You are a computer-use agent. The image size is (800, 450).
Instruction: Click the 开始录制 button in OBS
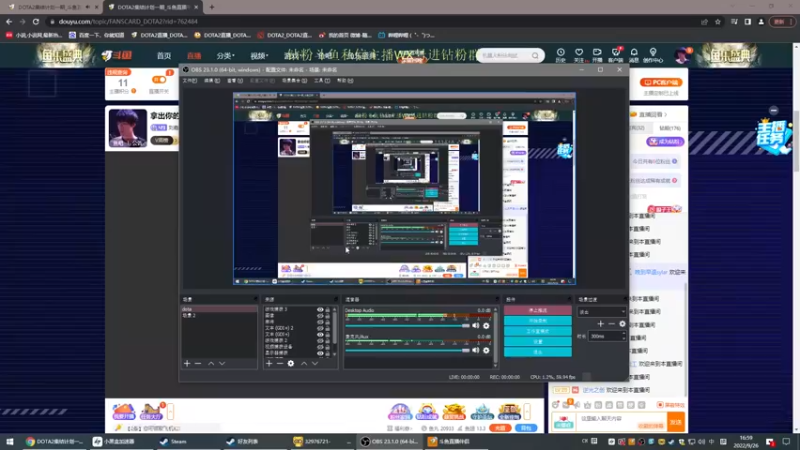(x=538, y=321)
